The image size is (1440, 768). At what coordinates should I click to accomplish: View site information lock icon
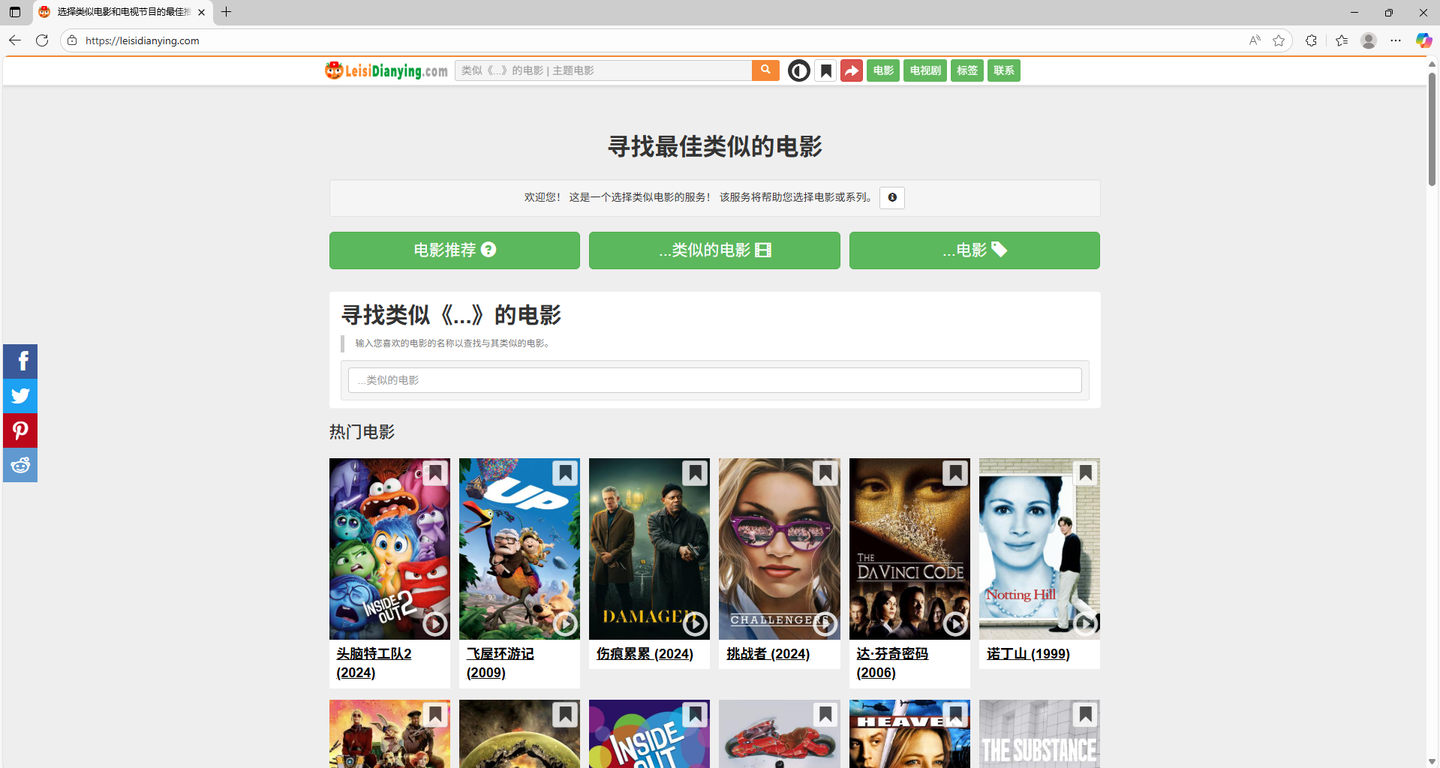click(x=72, y=41)
